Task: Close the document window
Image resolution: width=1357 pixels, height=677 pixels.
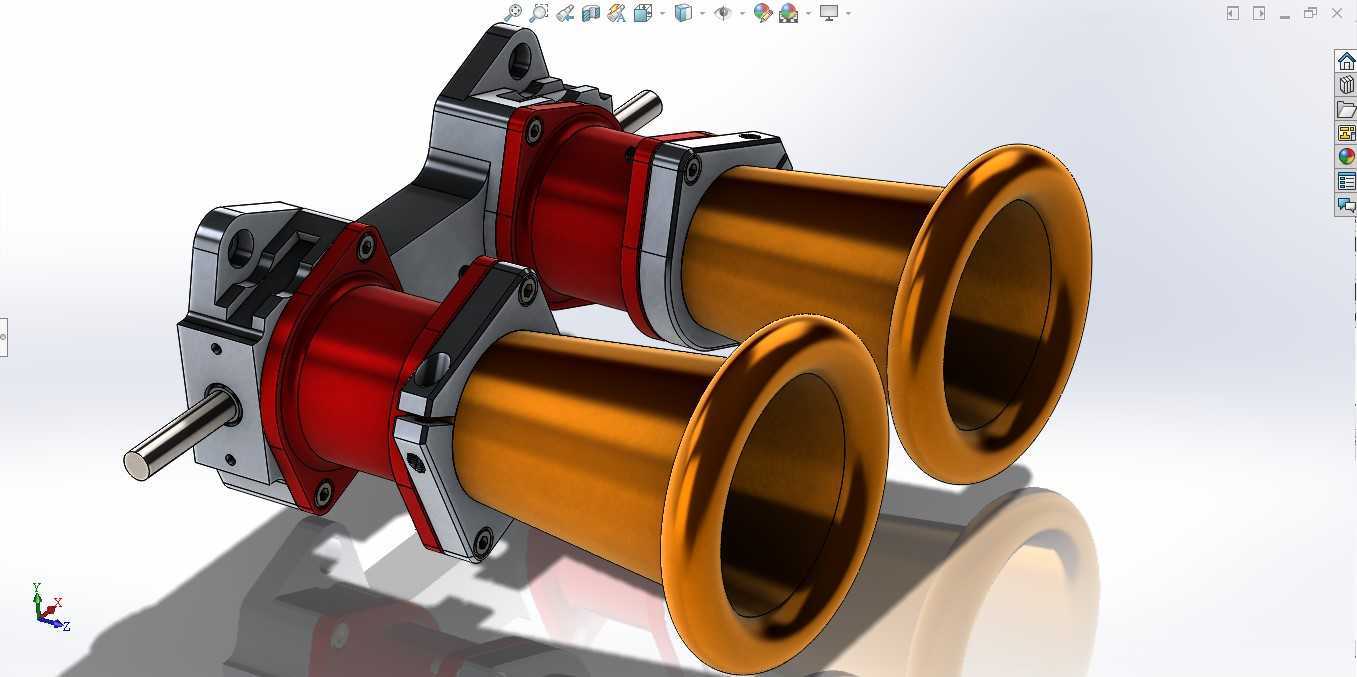Action: [x=1337, y=13]
